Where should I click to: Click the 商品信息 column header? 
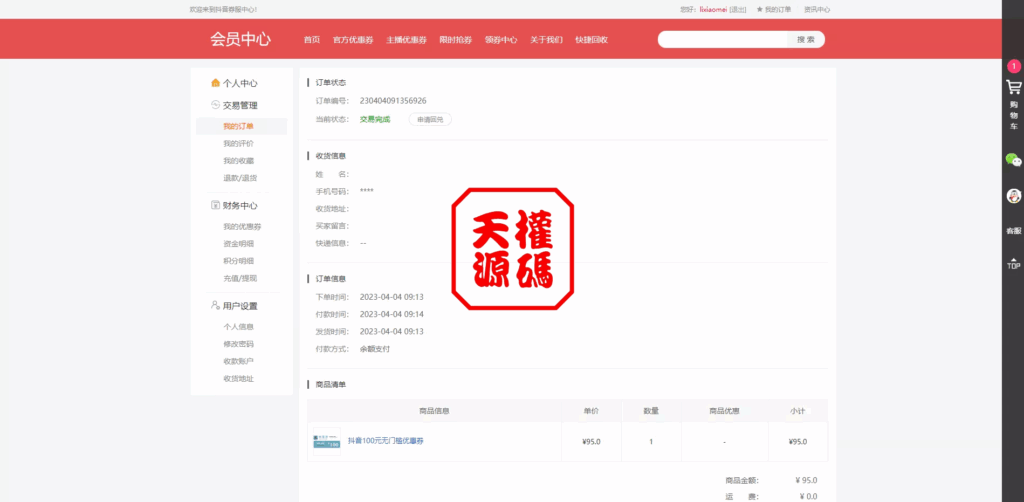tap(434, 411)
